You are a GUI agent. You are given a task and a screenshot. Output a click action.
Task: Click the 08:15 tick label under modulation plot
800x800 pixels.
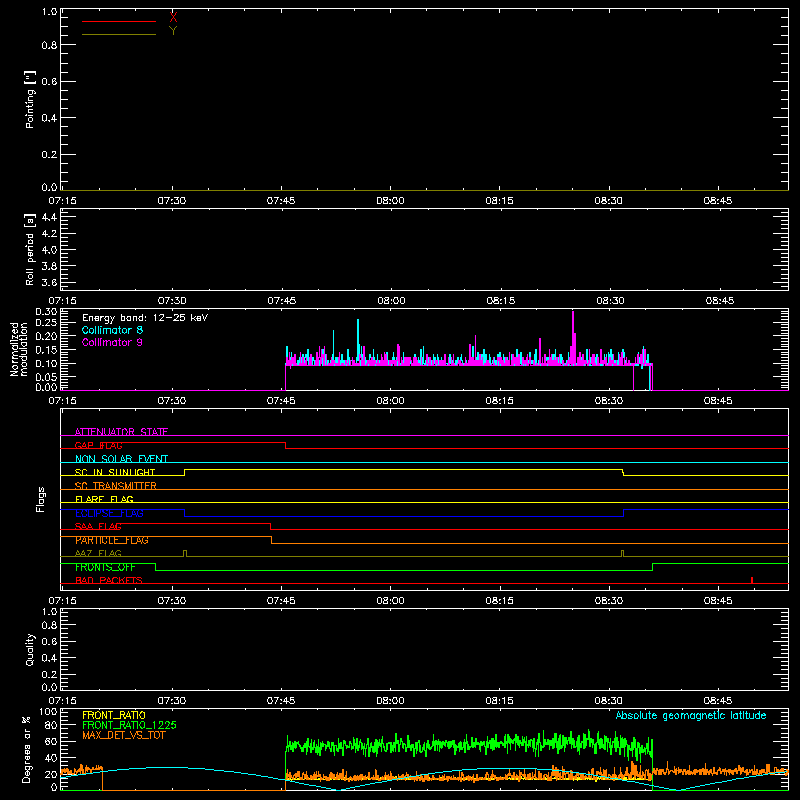(x=499, y=401)
